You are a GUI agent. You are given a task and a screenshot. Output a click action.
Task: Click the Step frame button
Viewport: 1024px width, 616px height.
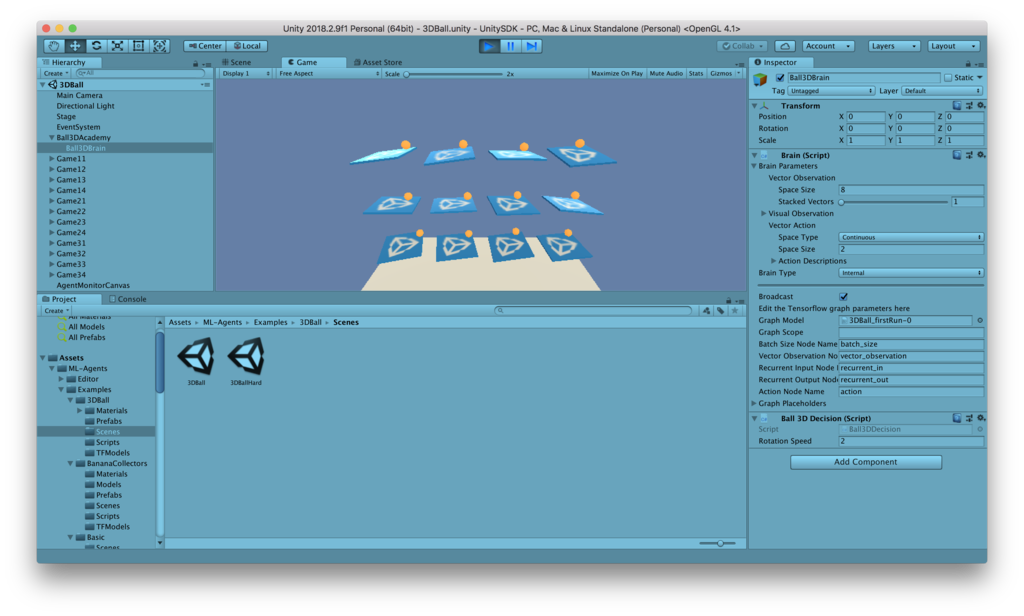[532, 46]
